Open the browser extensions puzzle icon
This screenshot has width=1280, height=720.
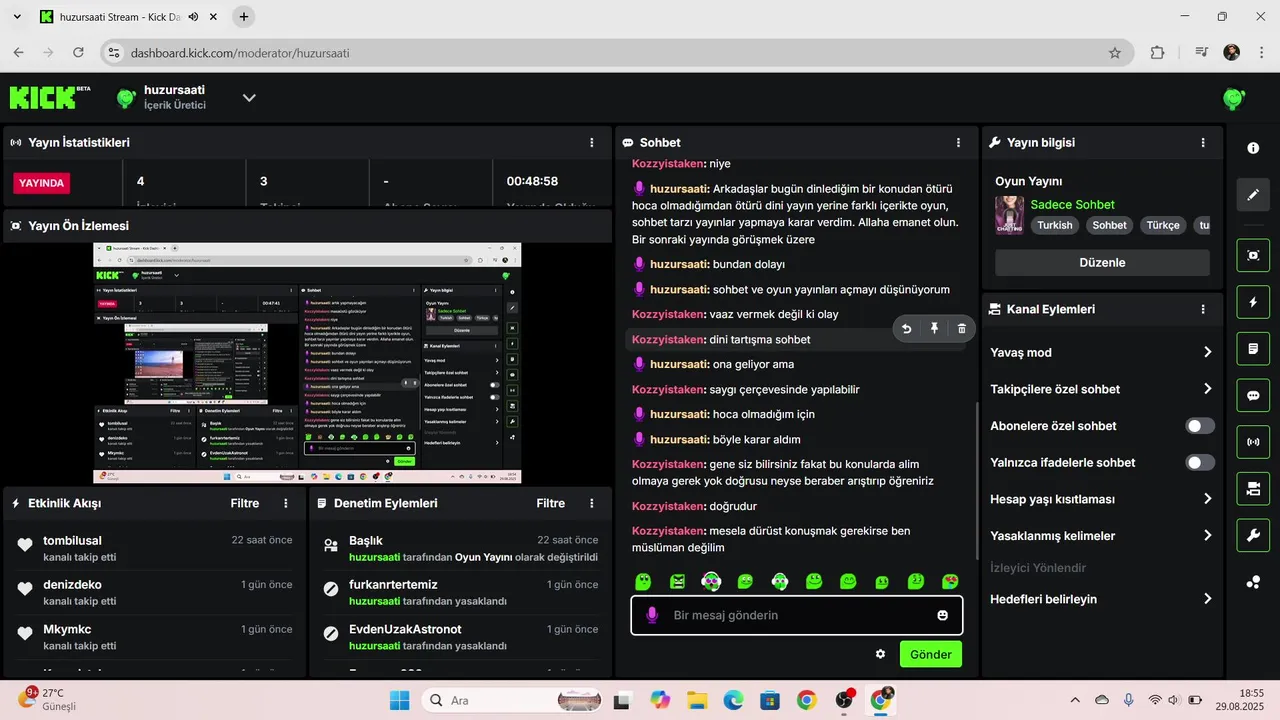tap(1158, 53)
